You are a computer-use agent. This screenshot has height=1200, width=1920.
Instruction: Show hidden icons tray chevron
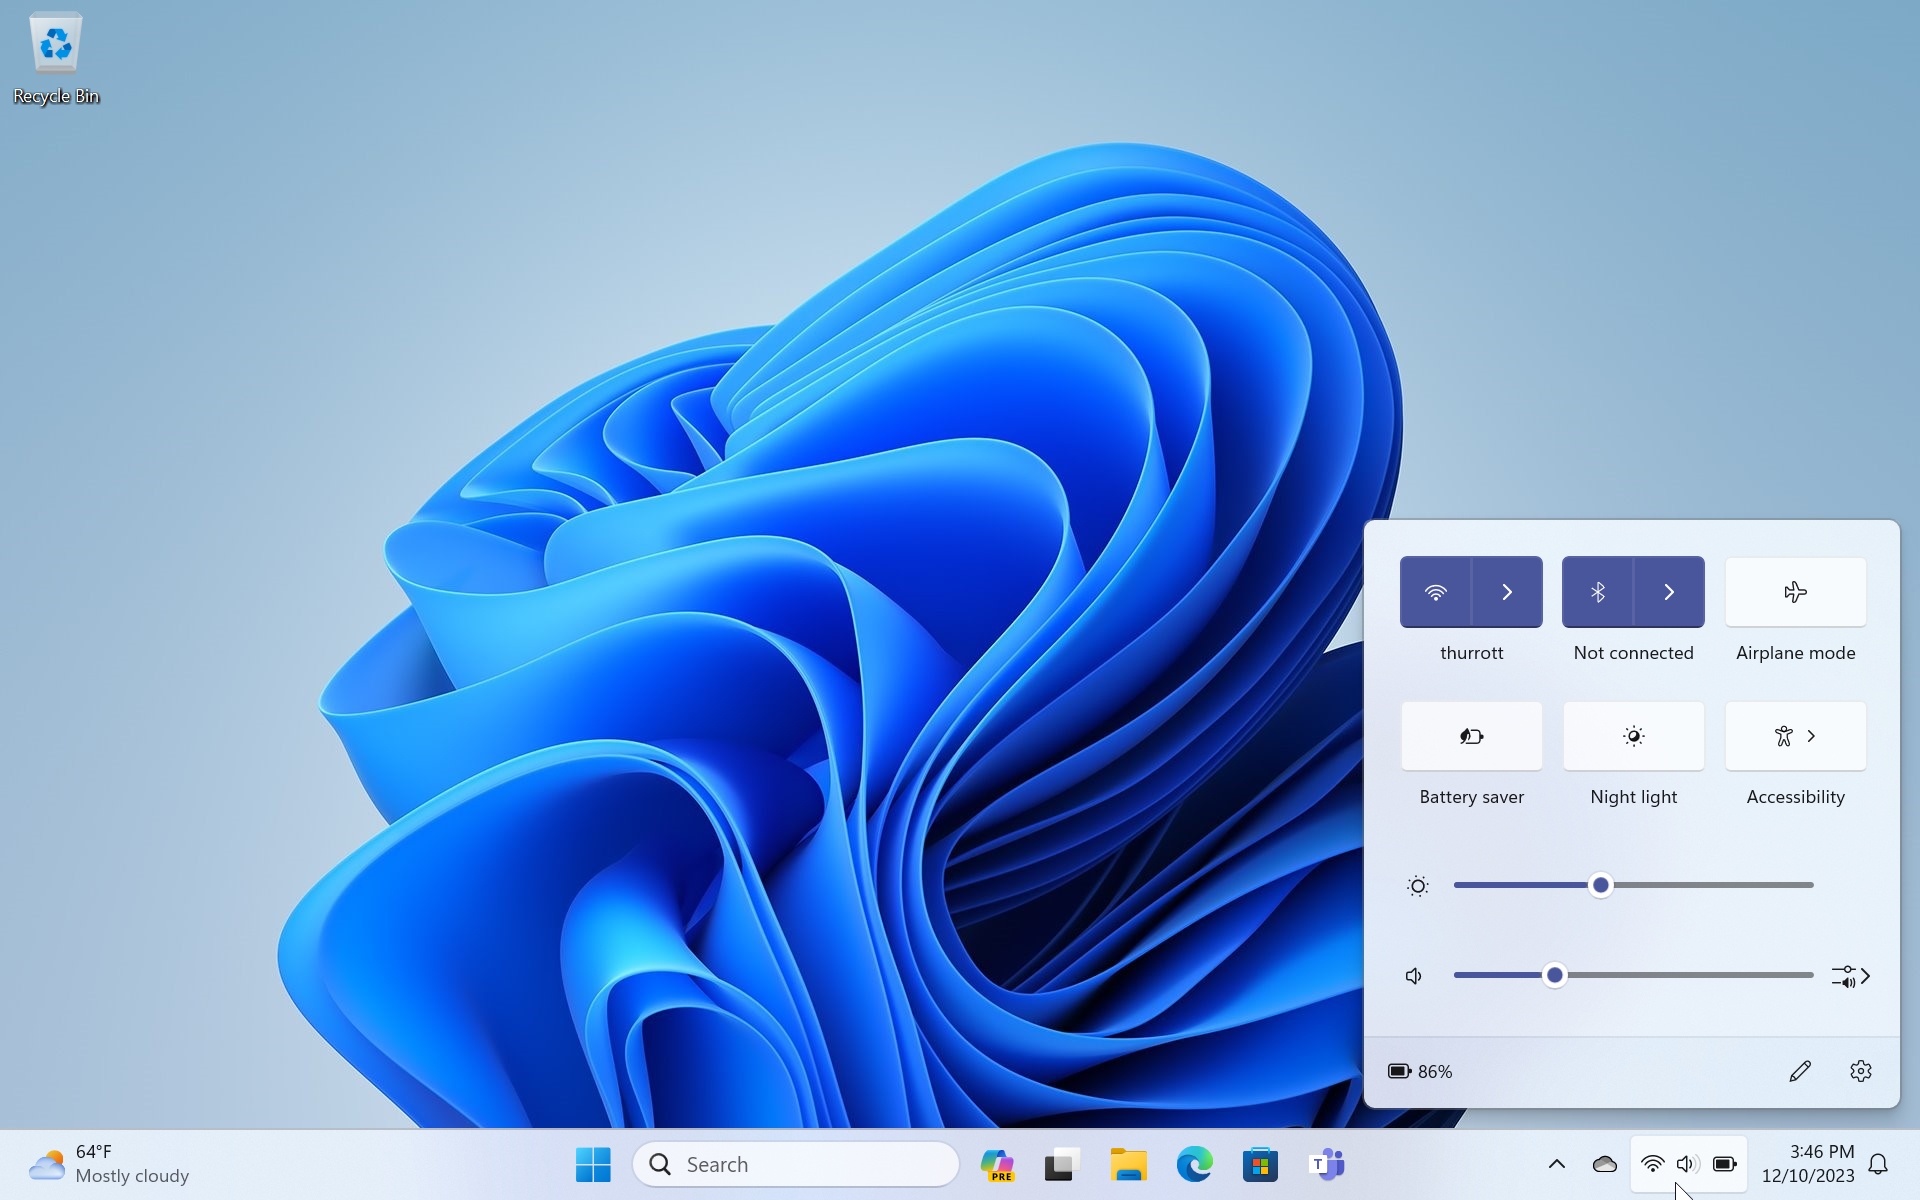(1556, 1164)
